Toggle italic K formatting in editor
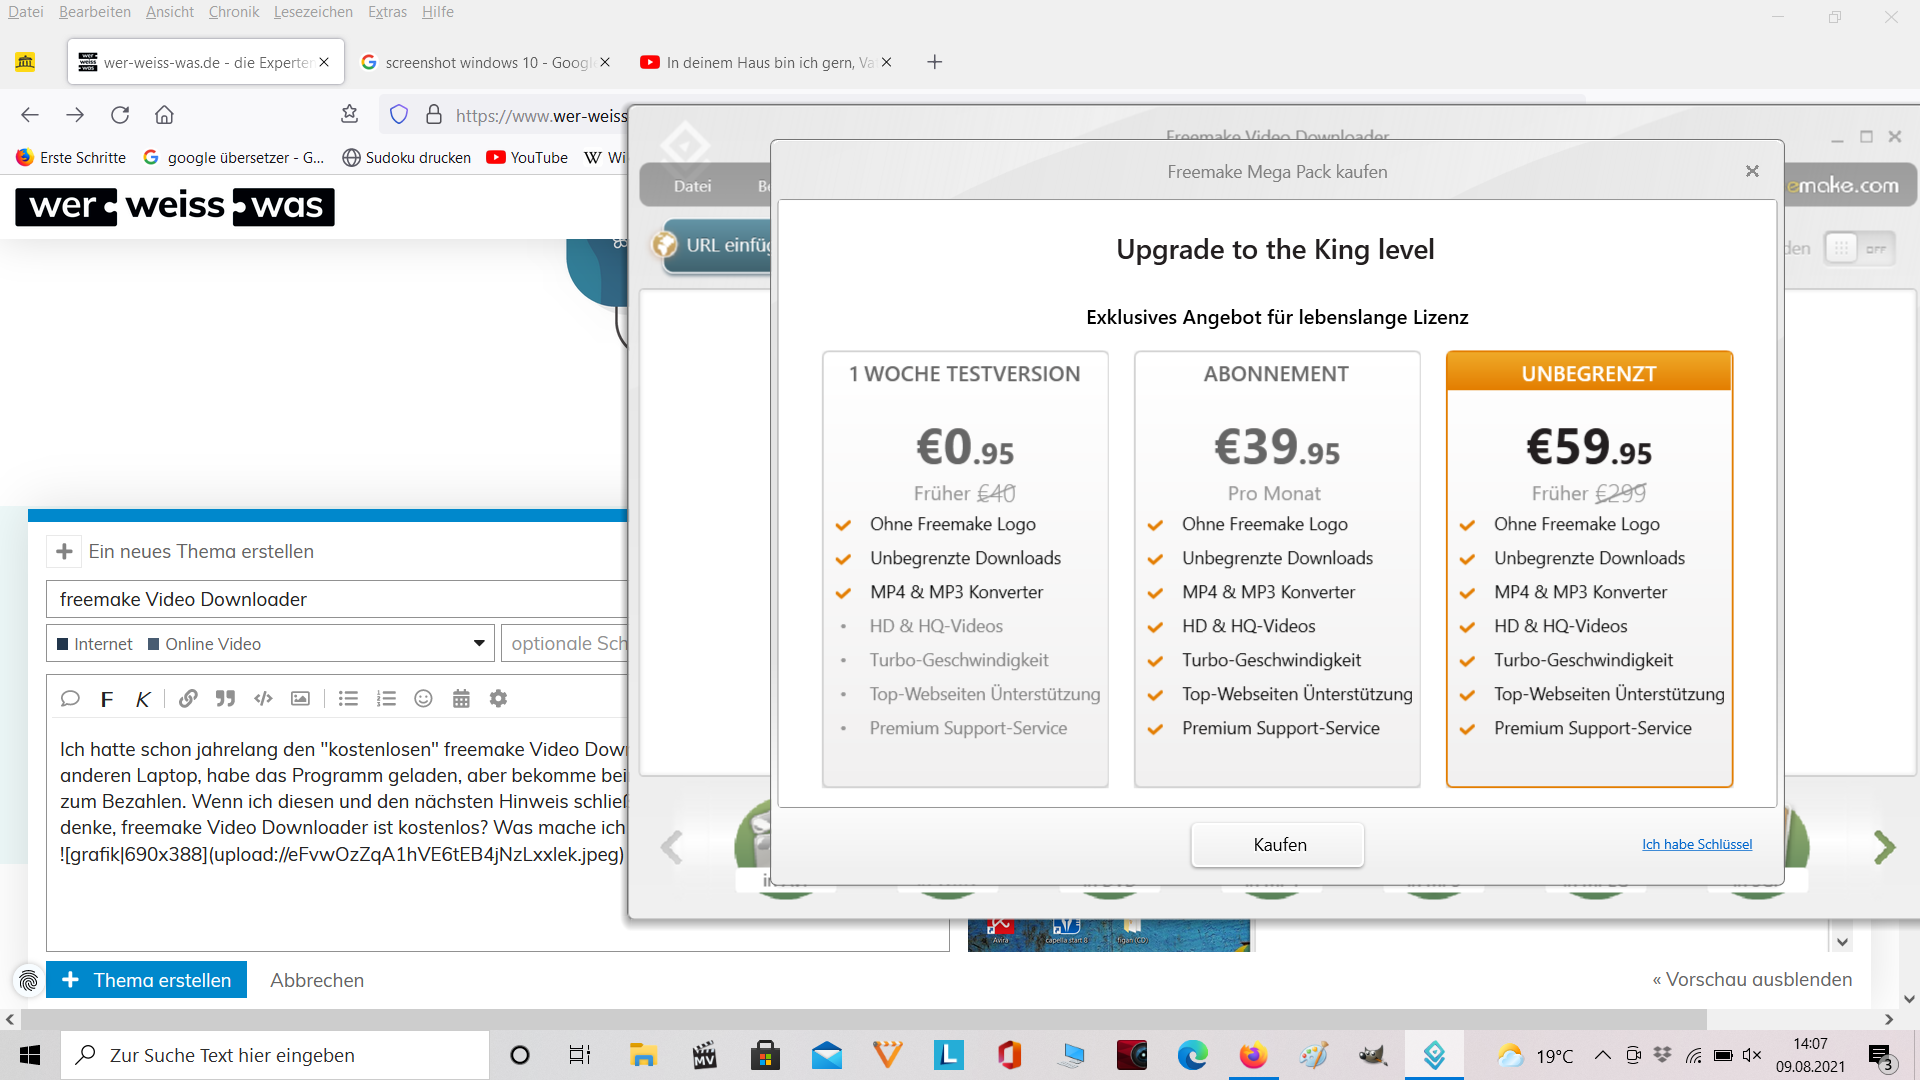 coord(143,699)
